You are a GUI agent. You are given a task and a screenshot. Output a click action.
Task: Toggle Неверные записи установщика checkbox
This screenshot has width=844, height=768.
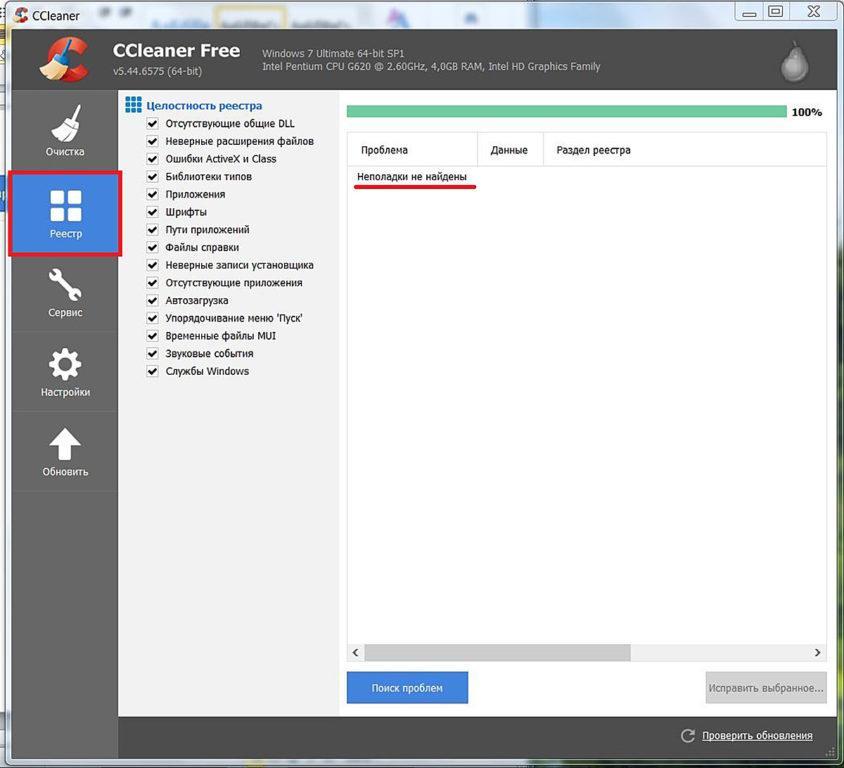click(152, 265)
